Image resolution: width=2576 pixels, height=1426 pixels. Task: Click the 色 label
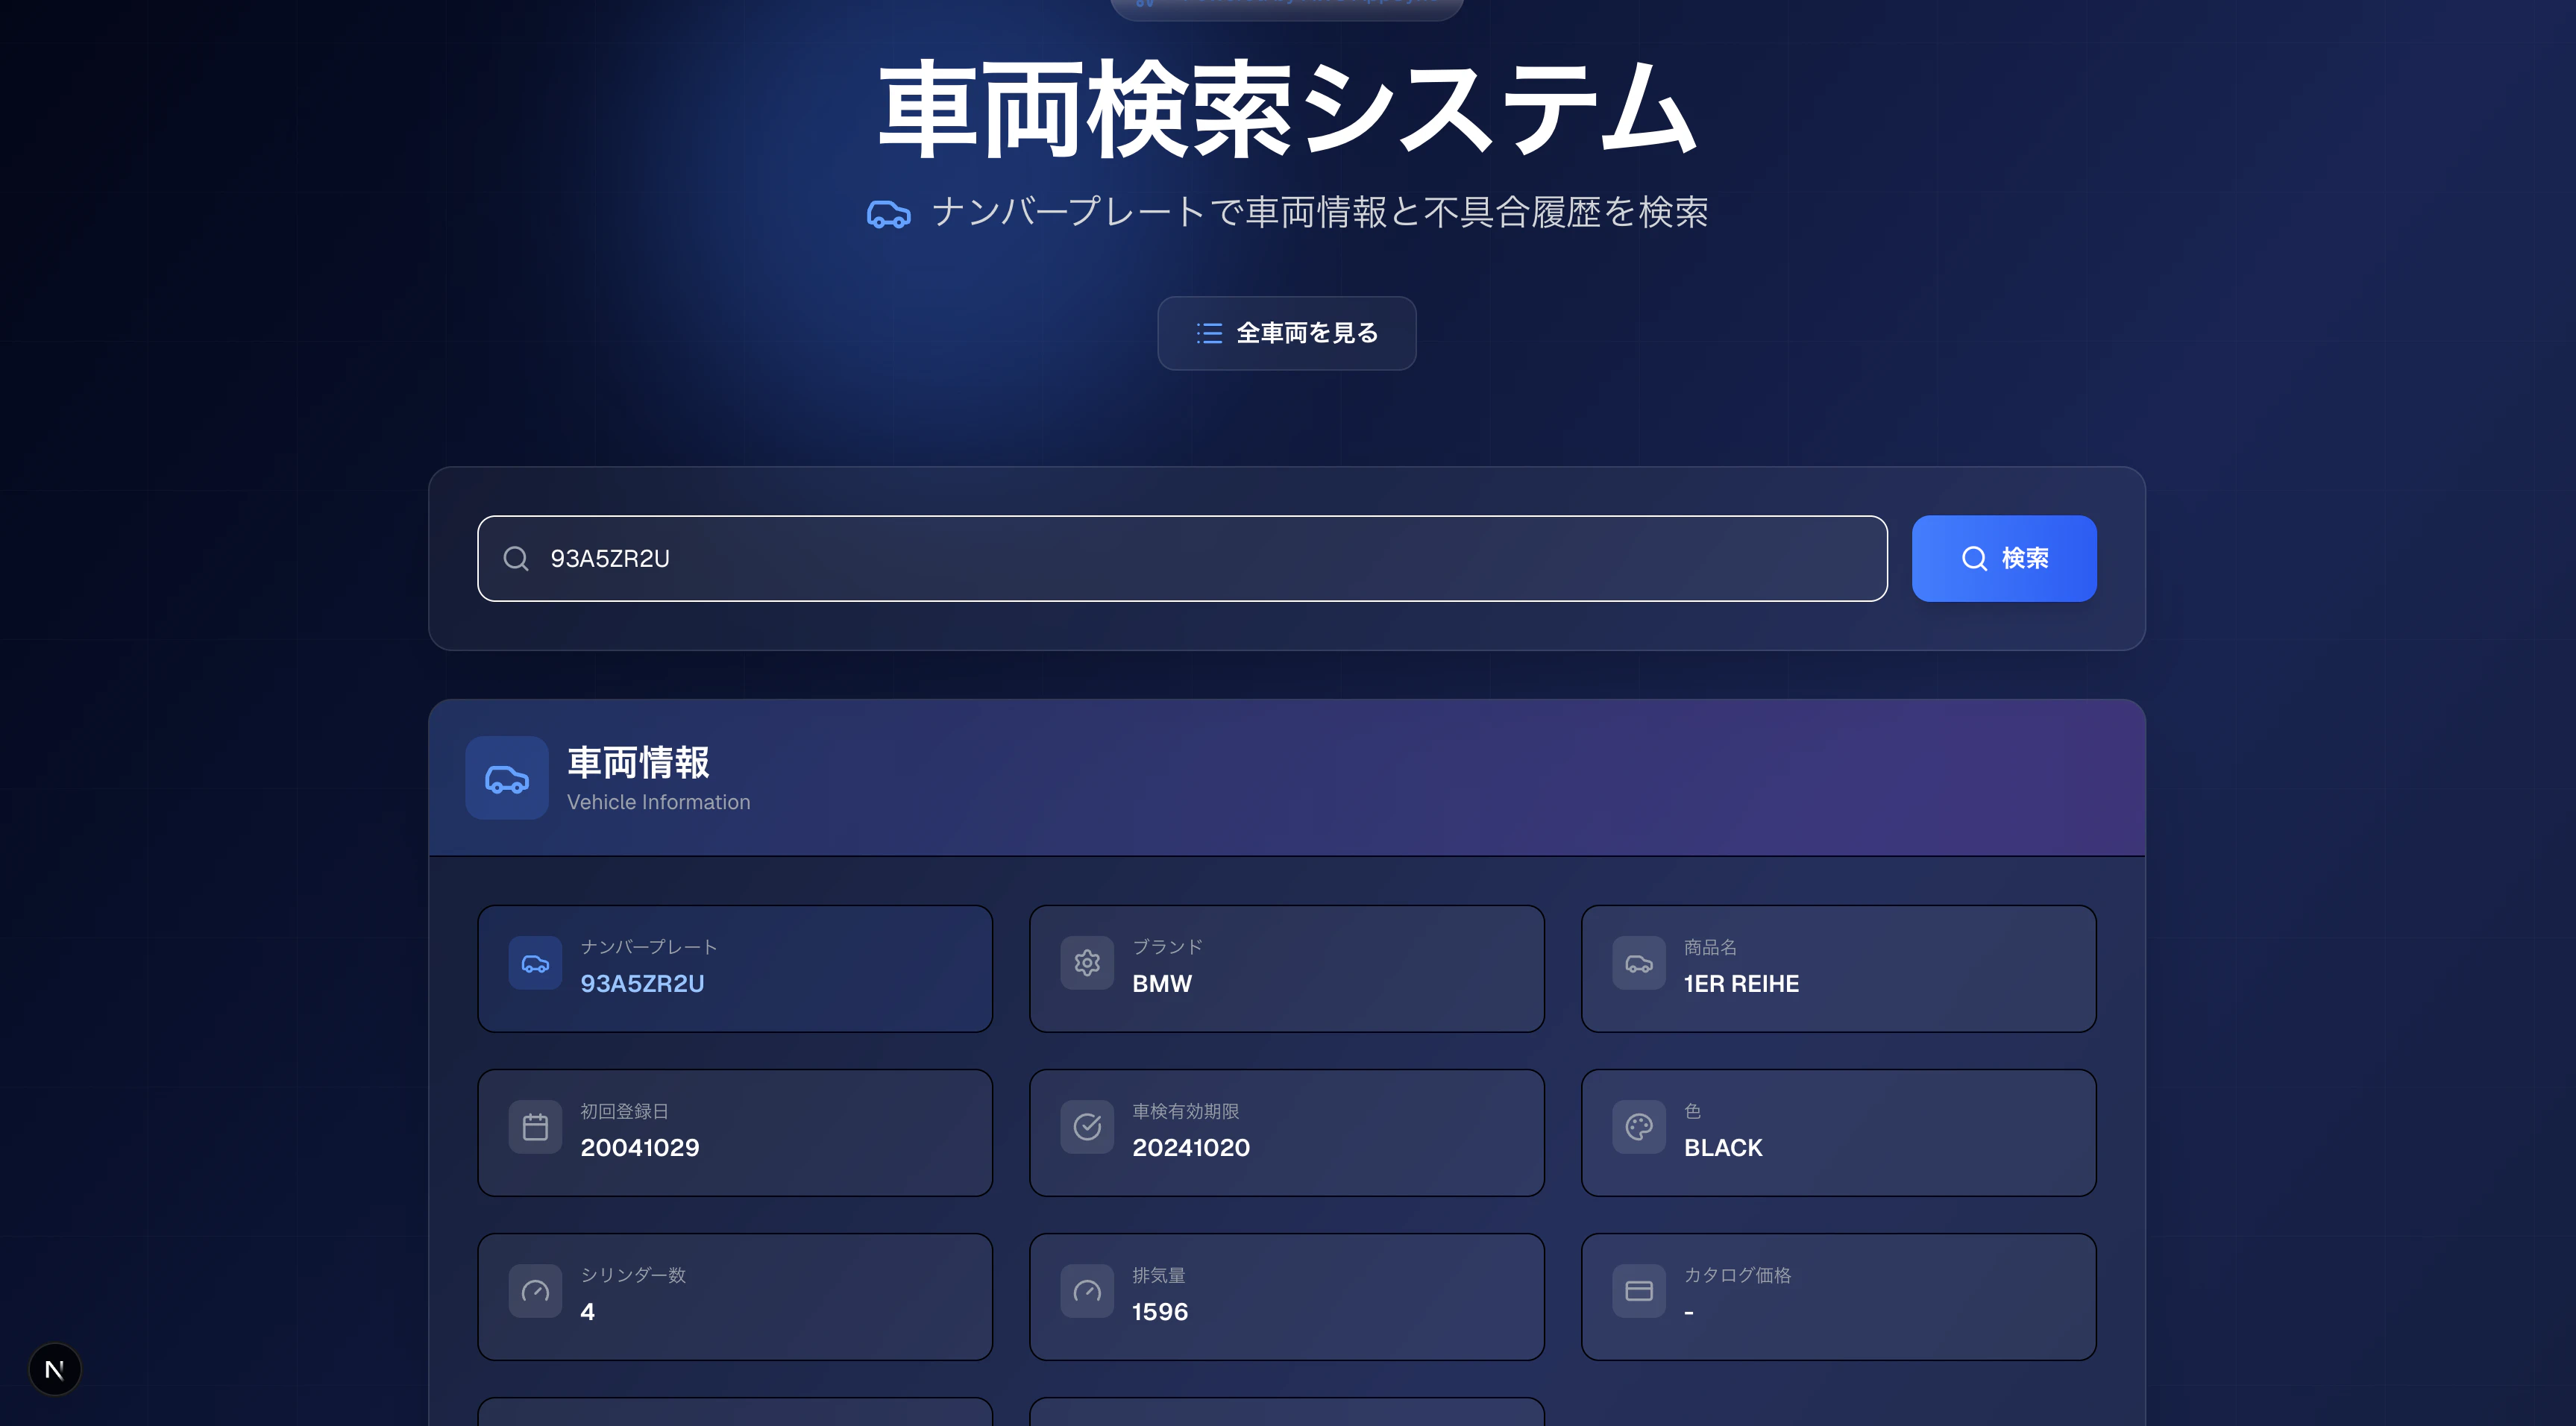tap(1692, 1111)
